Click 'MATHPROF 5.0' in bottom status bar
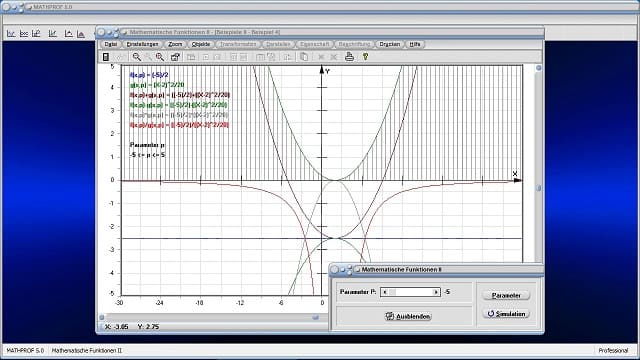640x360 pixels. [x=25, y=350]
